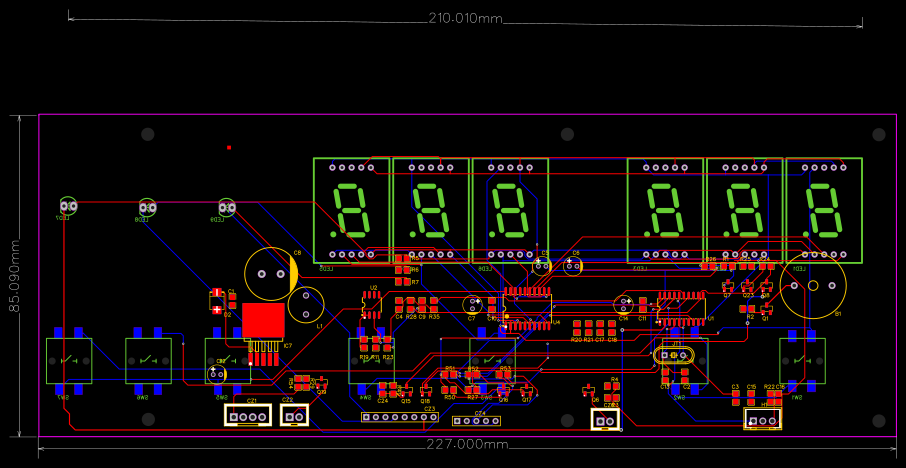Select the CZ3 eight-pin header

(x=399, y=417)
